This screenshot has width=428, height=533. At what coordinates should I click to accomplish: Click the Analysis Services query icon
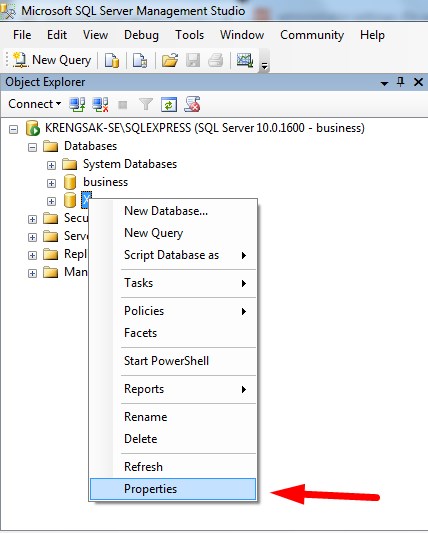click(x=140, y=61)
